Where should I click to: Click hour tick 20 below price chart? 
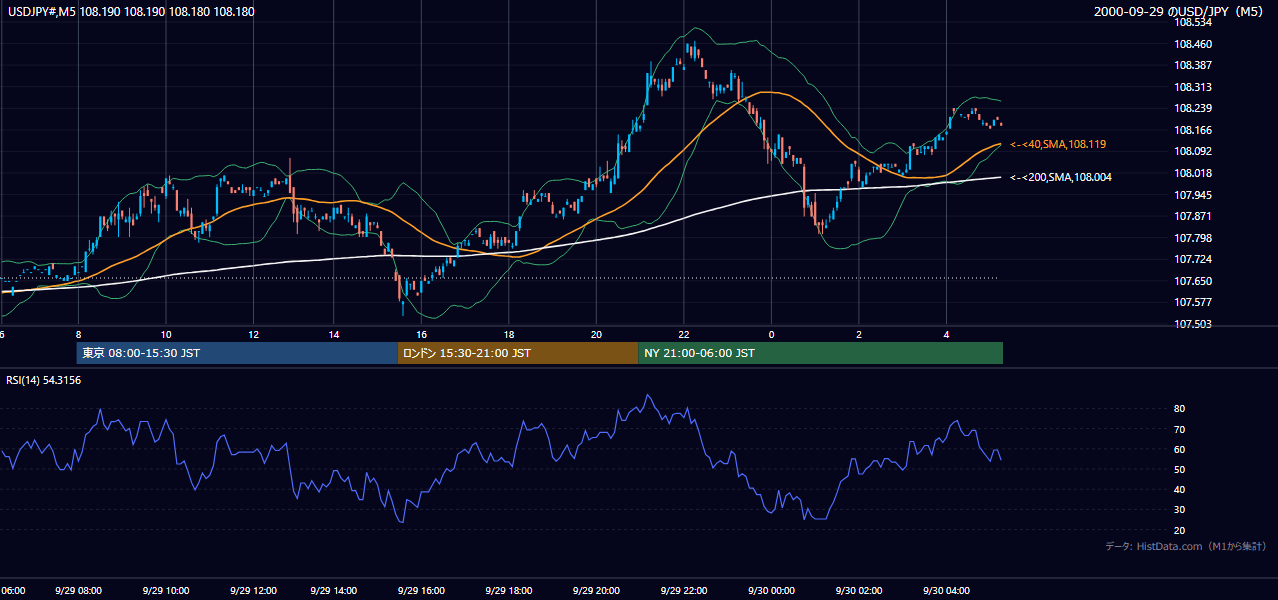point(596,335)
